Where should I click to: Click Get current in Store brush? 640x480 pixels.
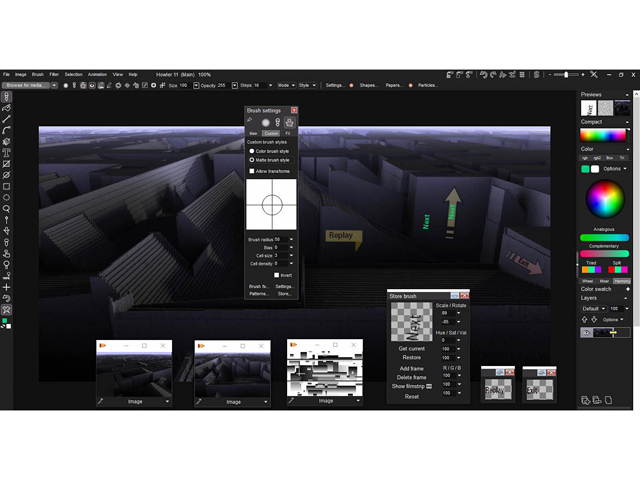411,349
